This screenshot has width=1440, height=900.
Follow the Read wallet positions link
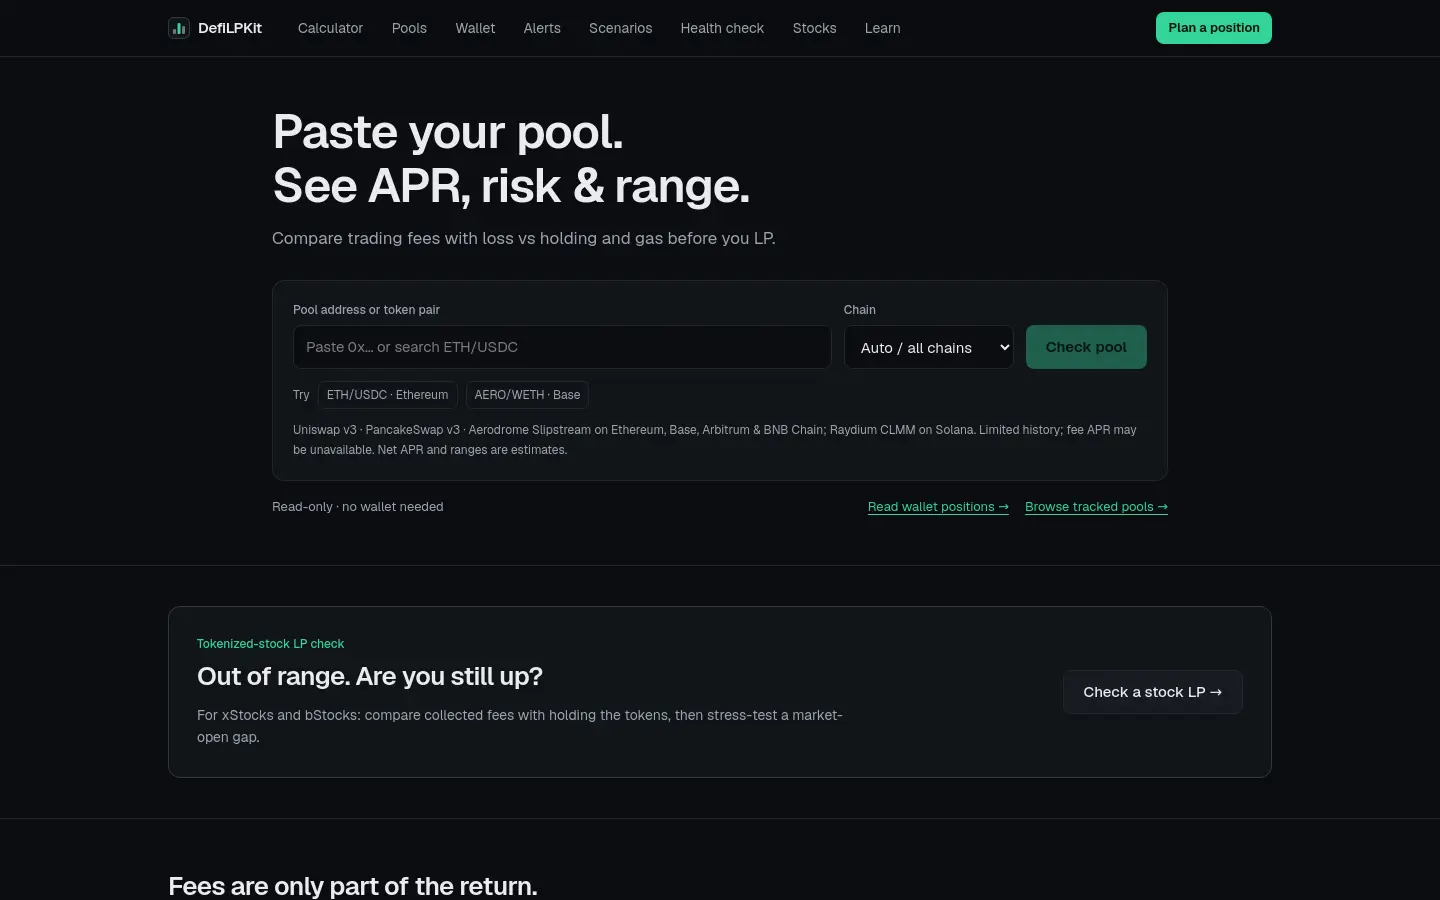(938, 507)
